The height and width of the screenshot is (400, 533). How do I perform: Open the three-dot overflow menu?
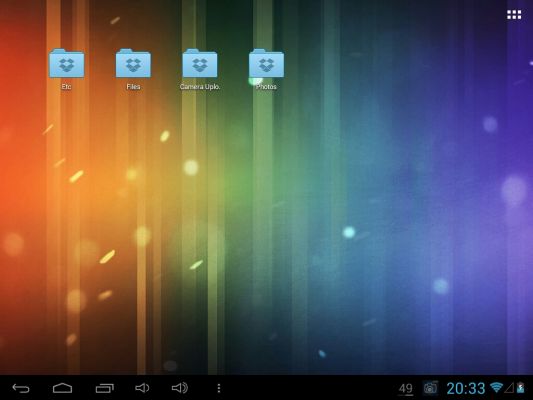219,388
